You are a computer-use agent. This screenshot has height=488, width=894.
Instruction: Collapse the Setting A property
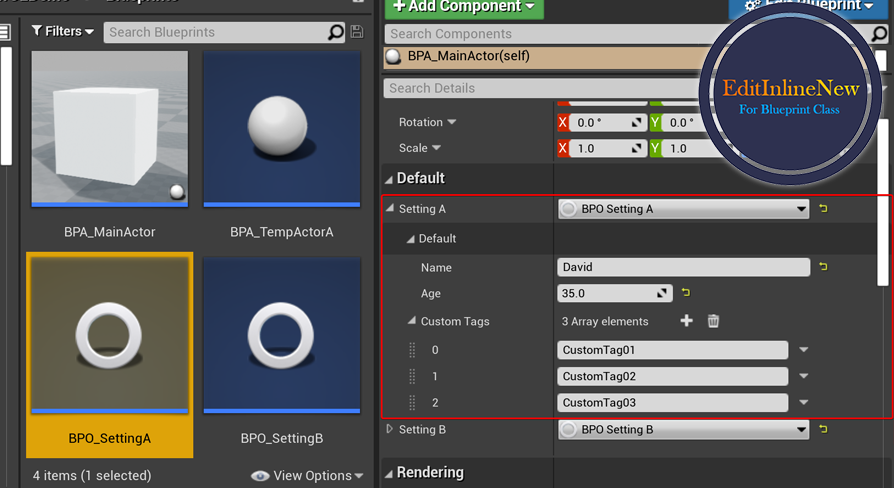click(390, 209)
